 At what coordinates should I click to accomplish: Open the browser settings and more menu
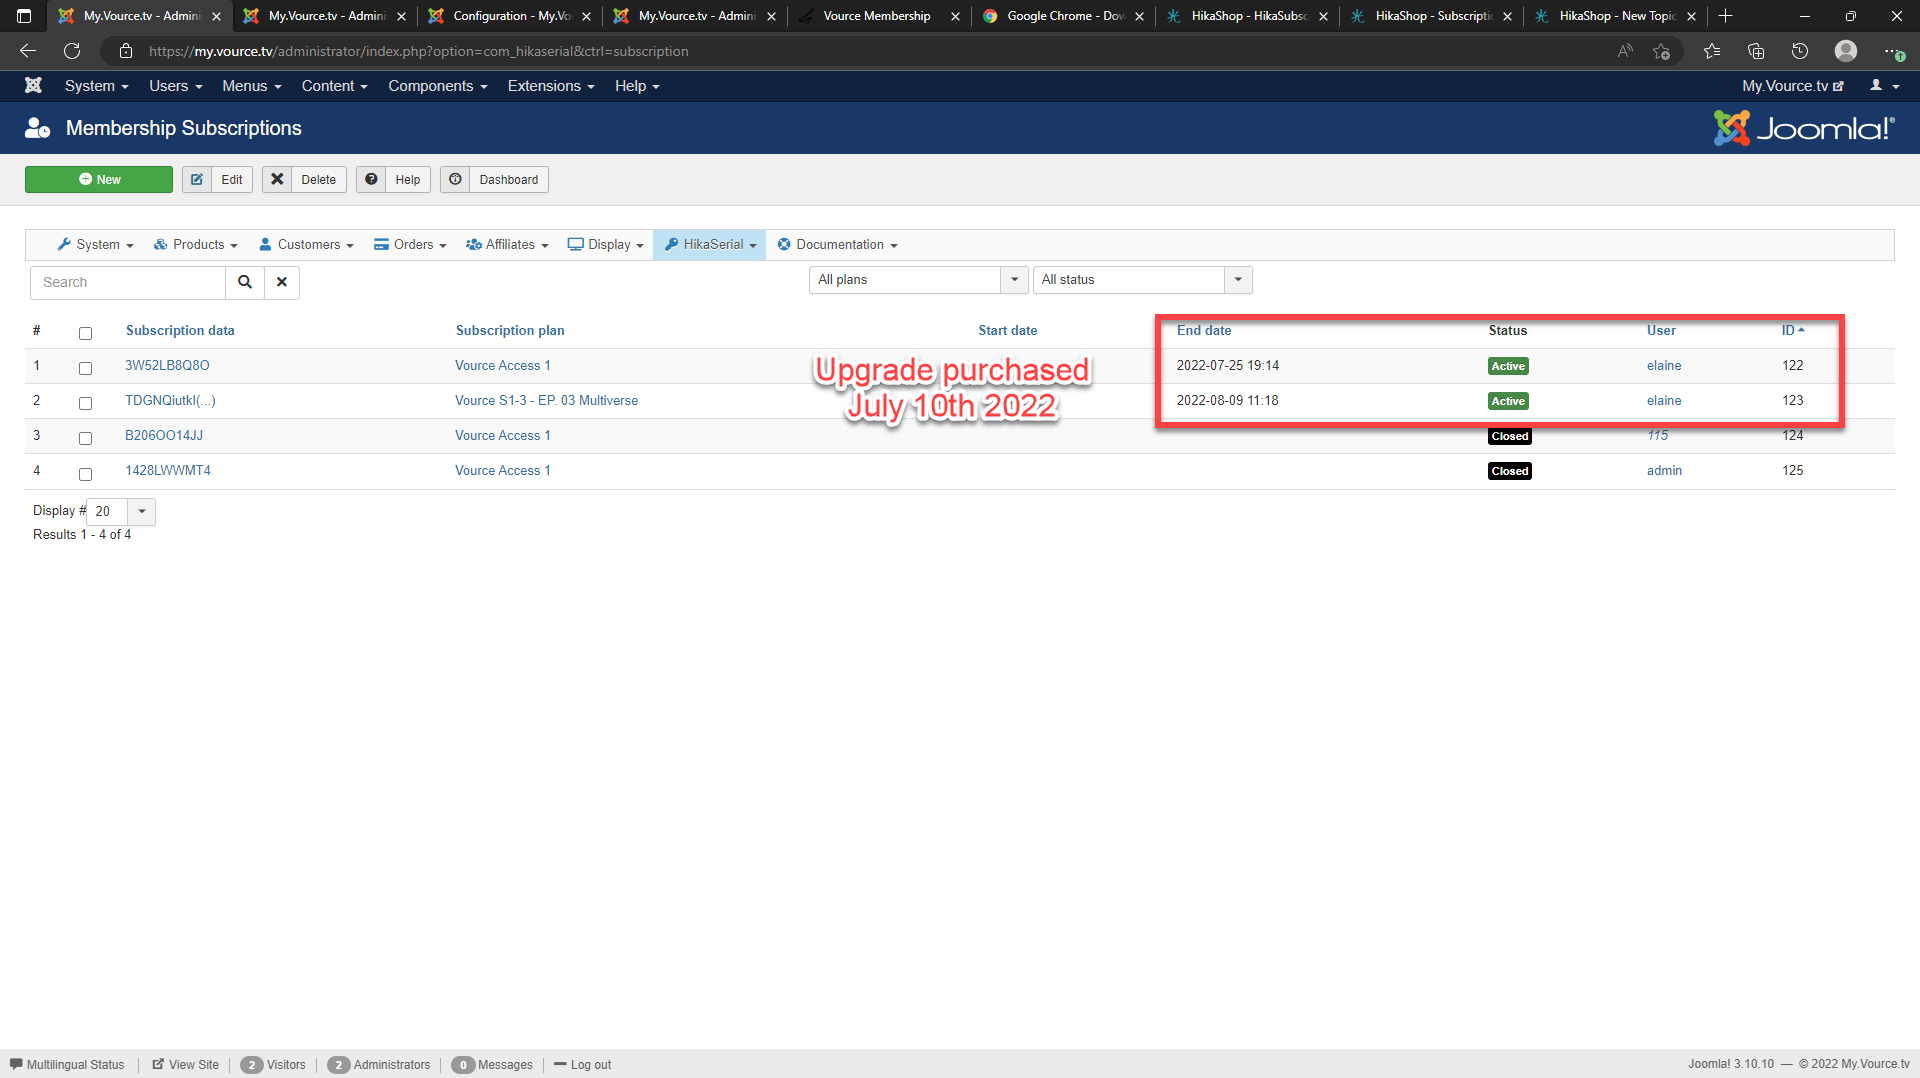tap(1893, 51)
